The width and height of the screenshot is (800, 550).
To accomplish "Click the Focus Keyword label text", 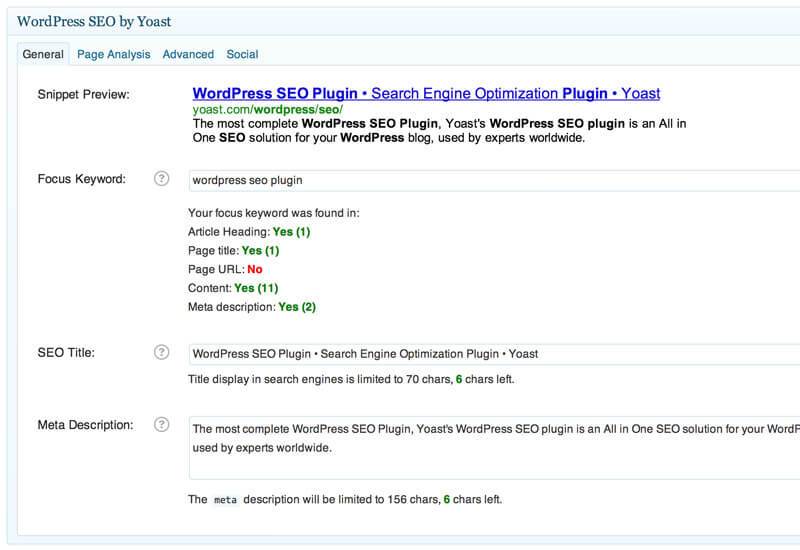I will point(81,179).
